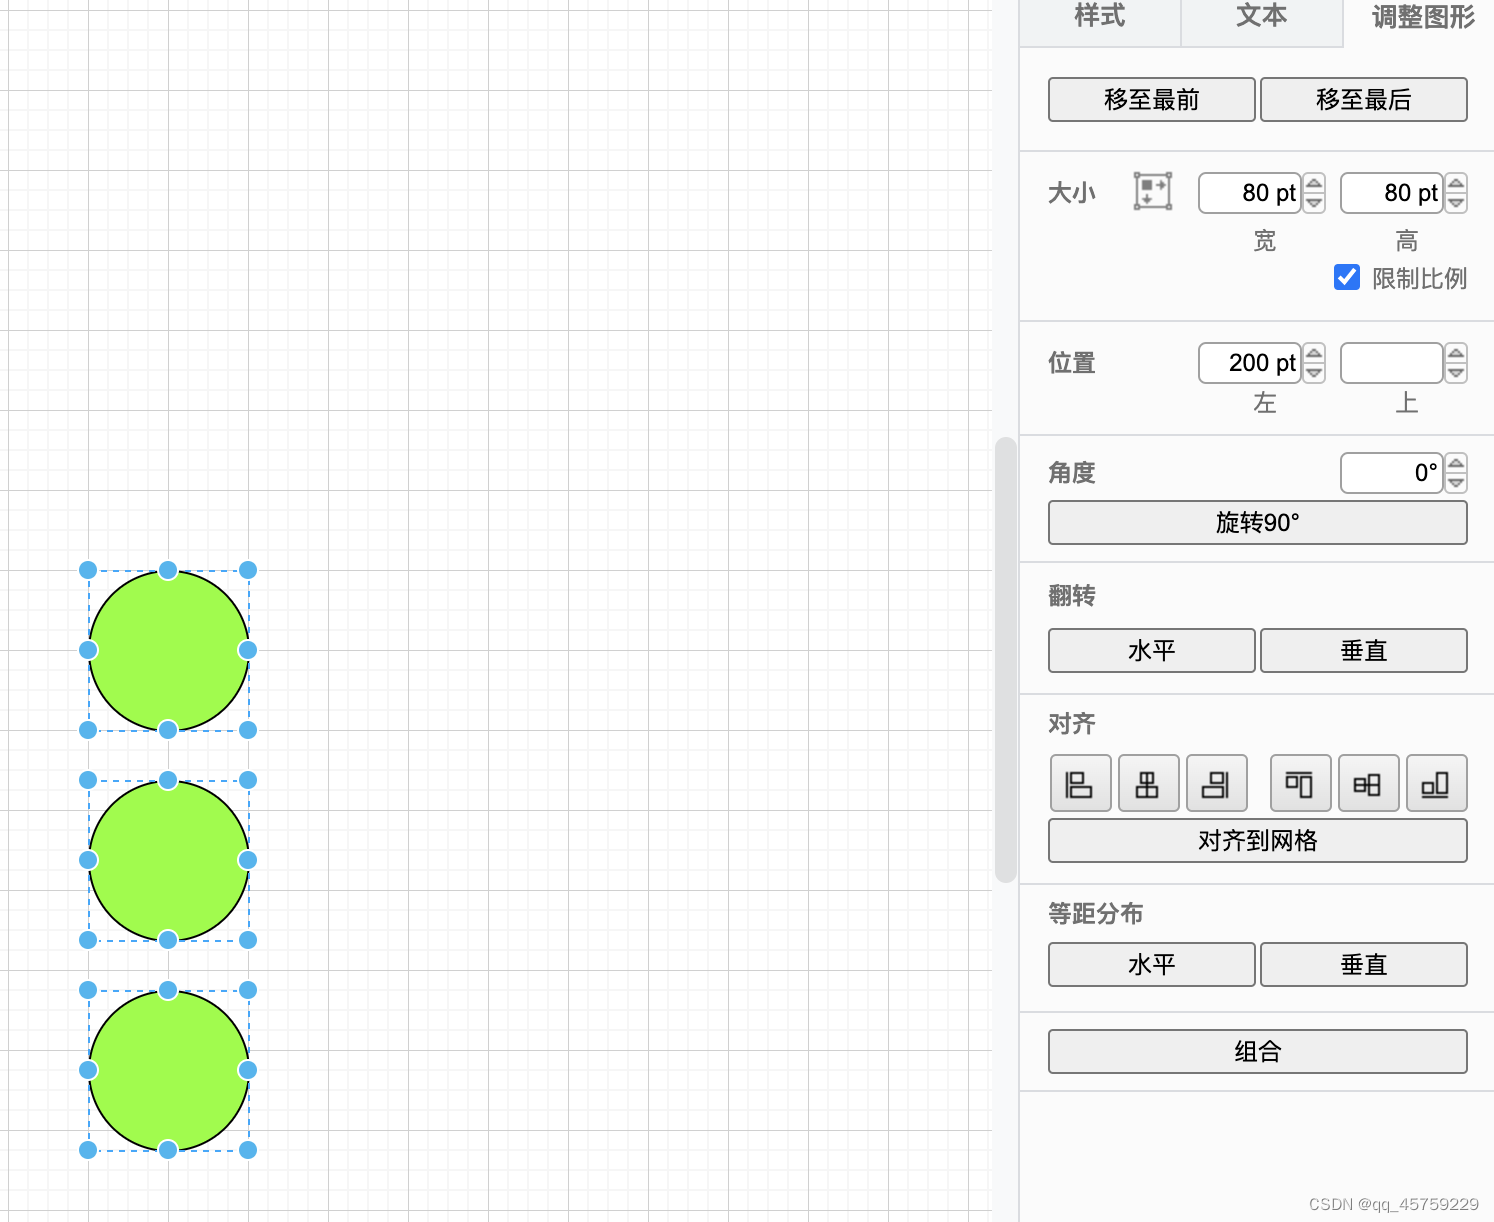
Task: Switch to the 样式 tab
Action: [1100, 17]
